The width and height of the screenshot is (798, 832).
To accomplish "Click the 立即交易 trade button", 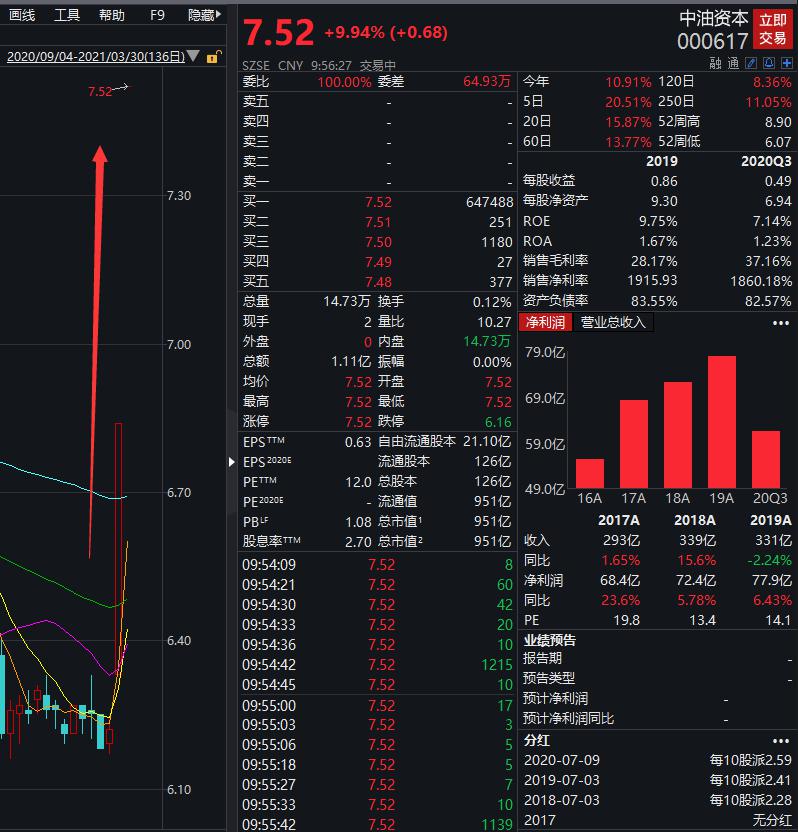I will pos(773,29).
